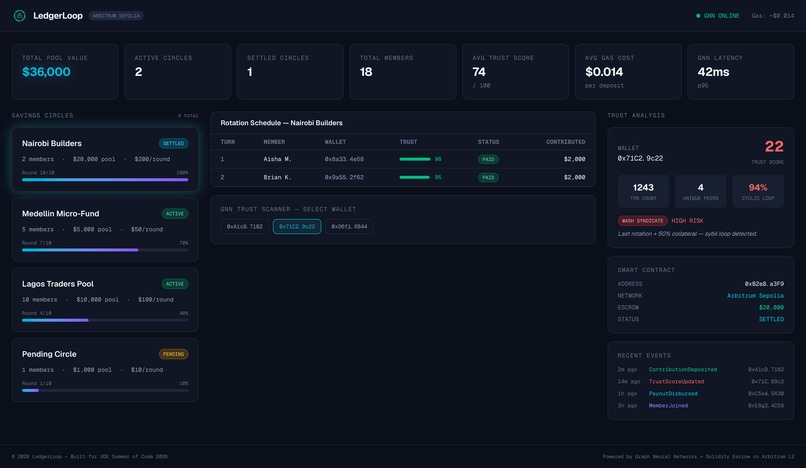The height and width of the screenshot is (468, 806).
Task: Click wallet address 0x8a33.4e58
Action: pos(344,159)
